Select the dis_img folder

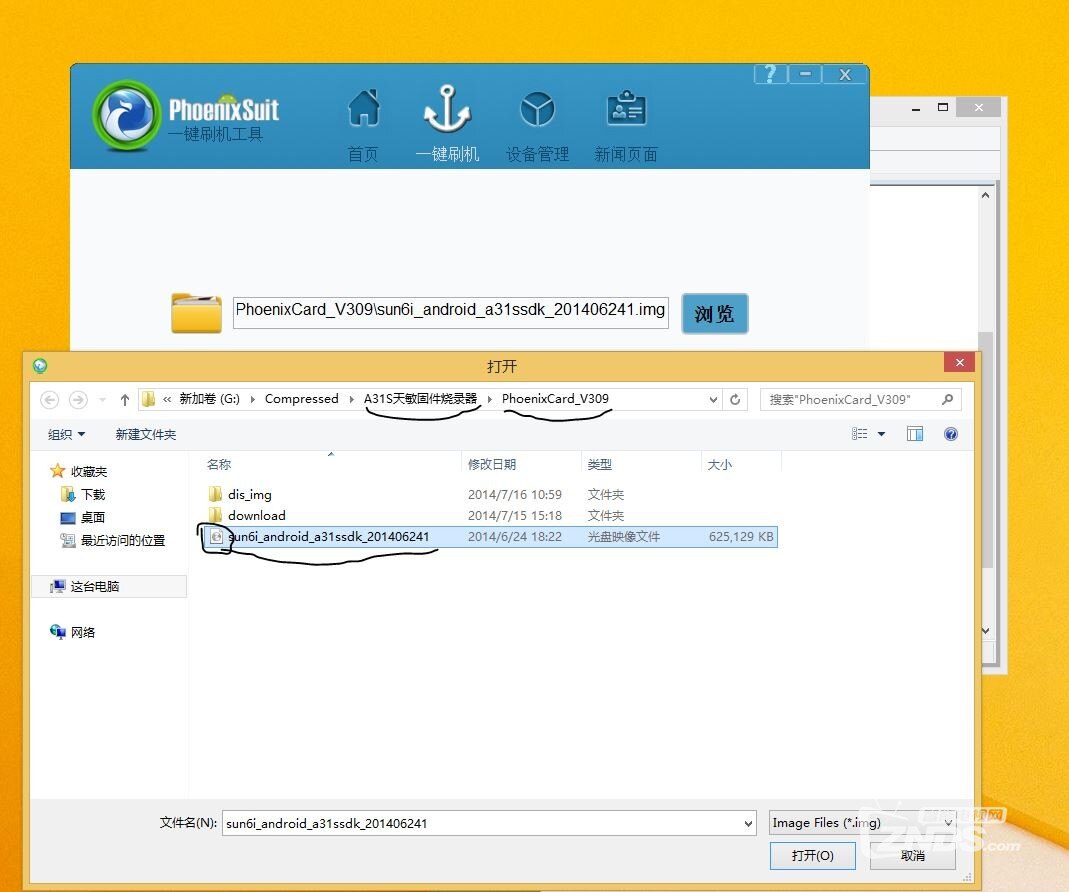click(x=250, y=494)
